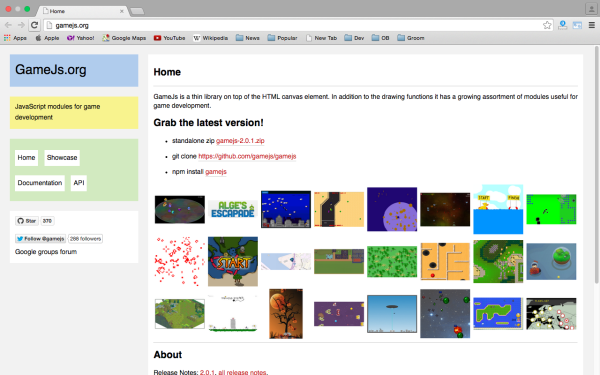Click the download extension icon in toolbar
Viewport: 600px width, 375px height.
562,25
